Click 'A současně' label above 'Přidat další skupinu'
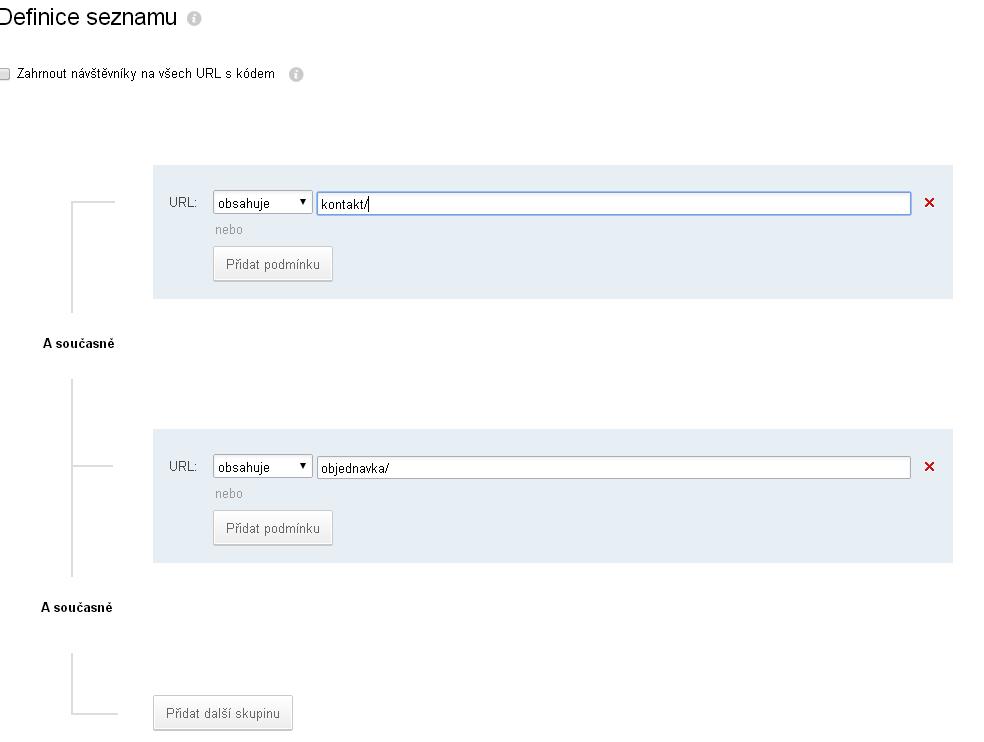Screen dimensions: 984x742 point(77,607)
